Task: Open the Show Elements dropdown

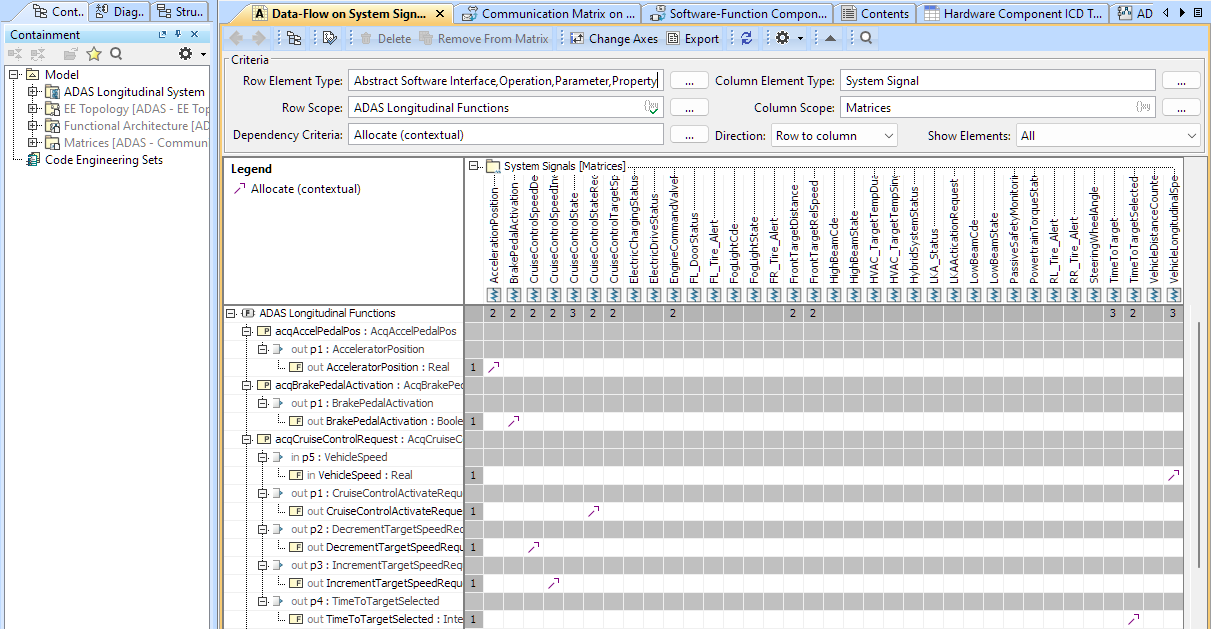Action: (1107, 135)
